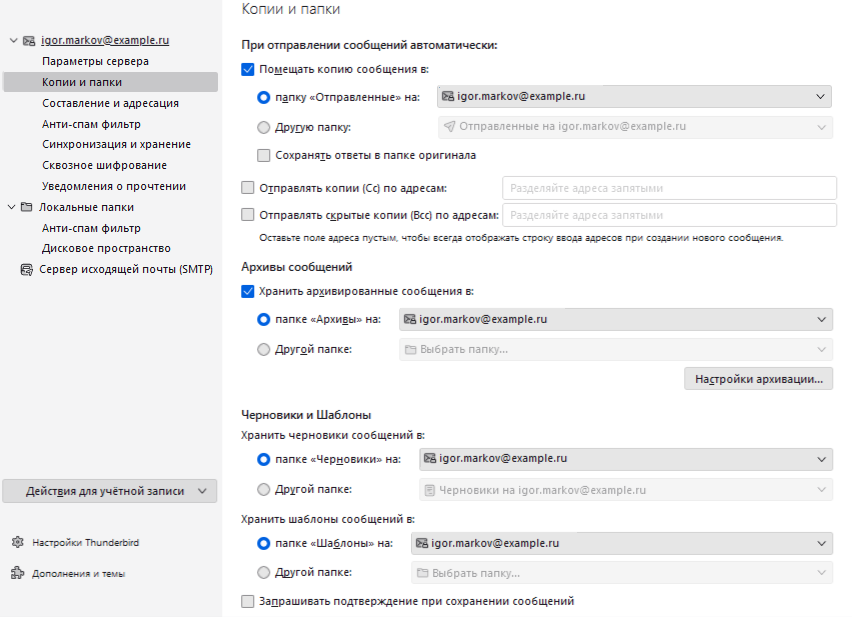Enable «Сохранять ответы в папке оригинала»
Viewport: 852px width, 617px height.
(x=264, y=155)
